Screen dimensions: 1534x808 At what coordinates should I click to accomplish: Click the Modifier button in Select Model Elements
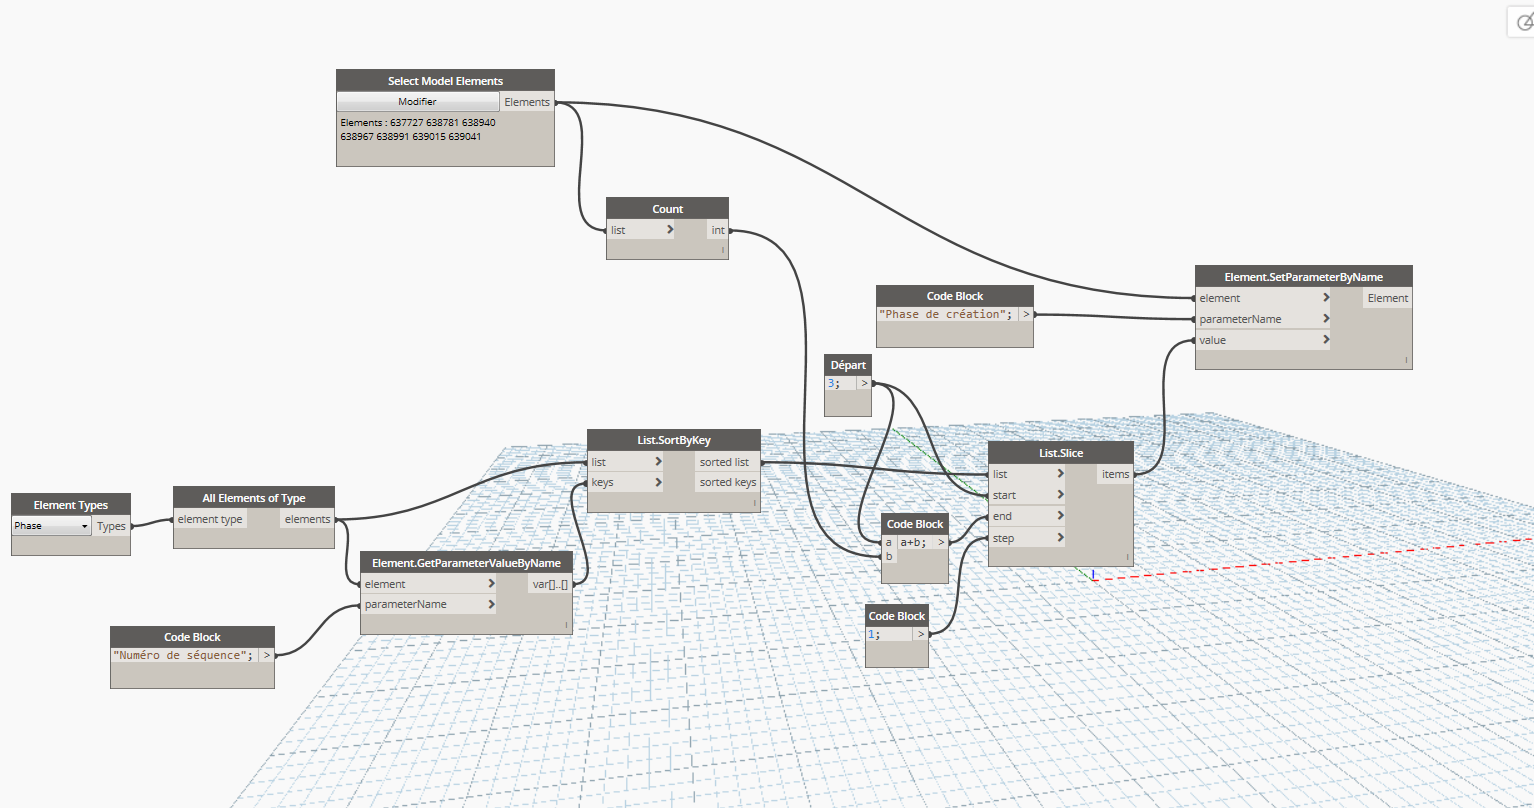click(x=417, y=102)
